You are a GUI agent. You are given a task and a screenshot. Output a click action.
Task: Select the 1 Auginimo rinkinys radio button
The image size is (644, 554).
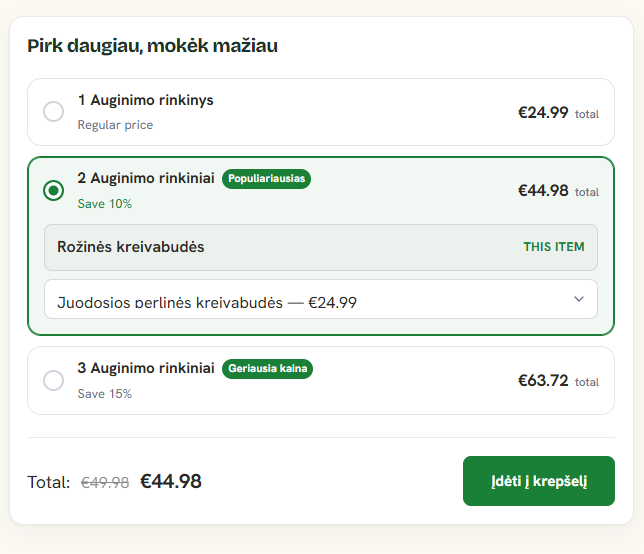(x=53, y=111)
